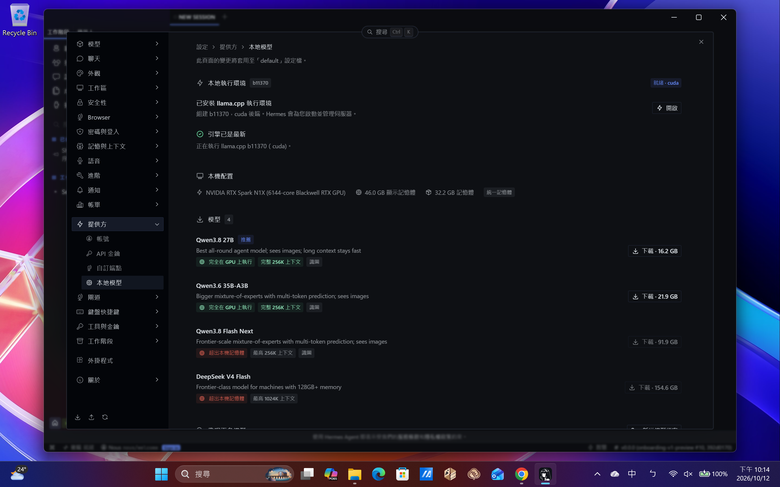This screenshot has height=487, width=780.
Task: Open the Windows Start menu
Action: [x=161, y=474]
